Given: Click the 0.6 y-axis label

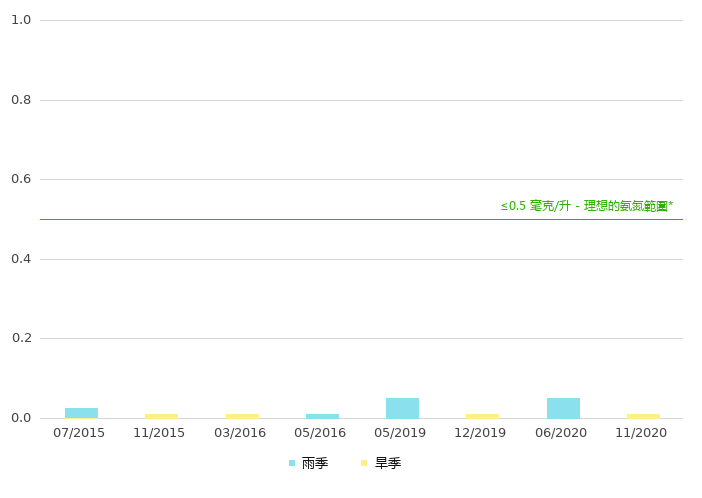Looking at the screenshot, I should (x=21, y=179).
